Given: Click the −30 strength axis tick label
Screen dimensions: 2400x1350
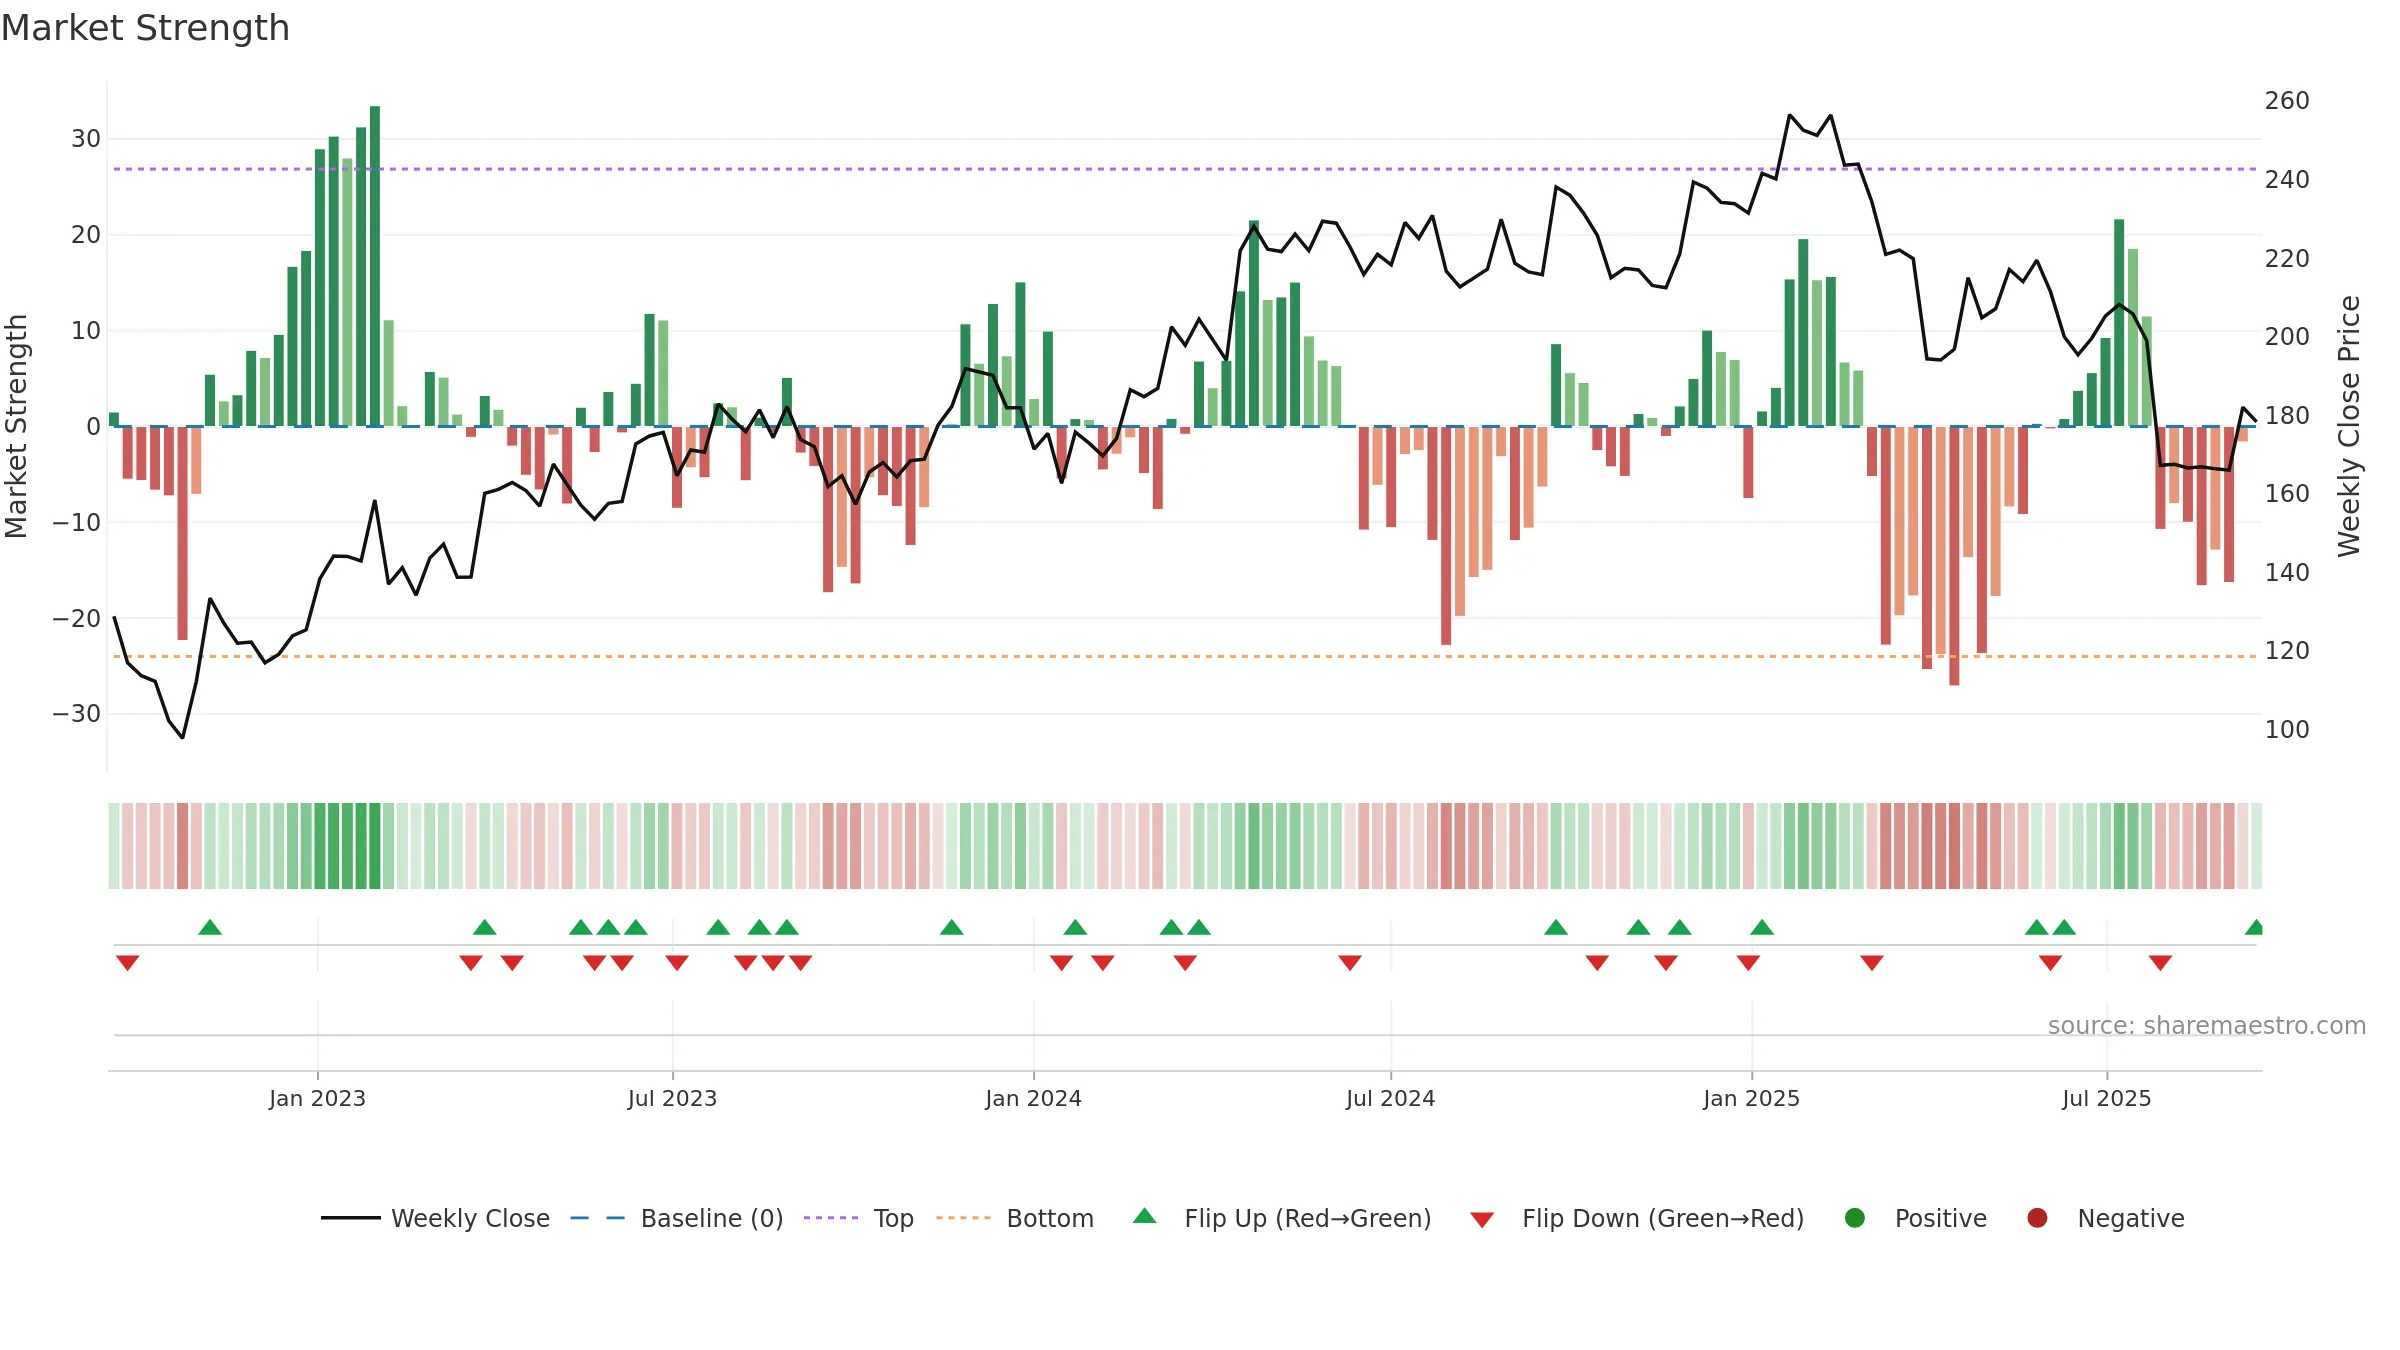Looking at the screenshot, I should [77, 714].
